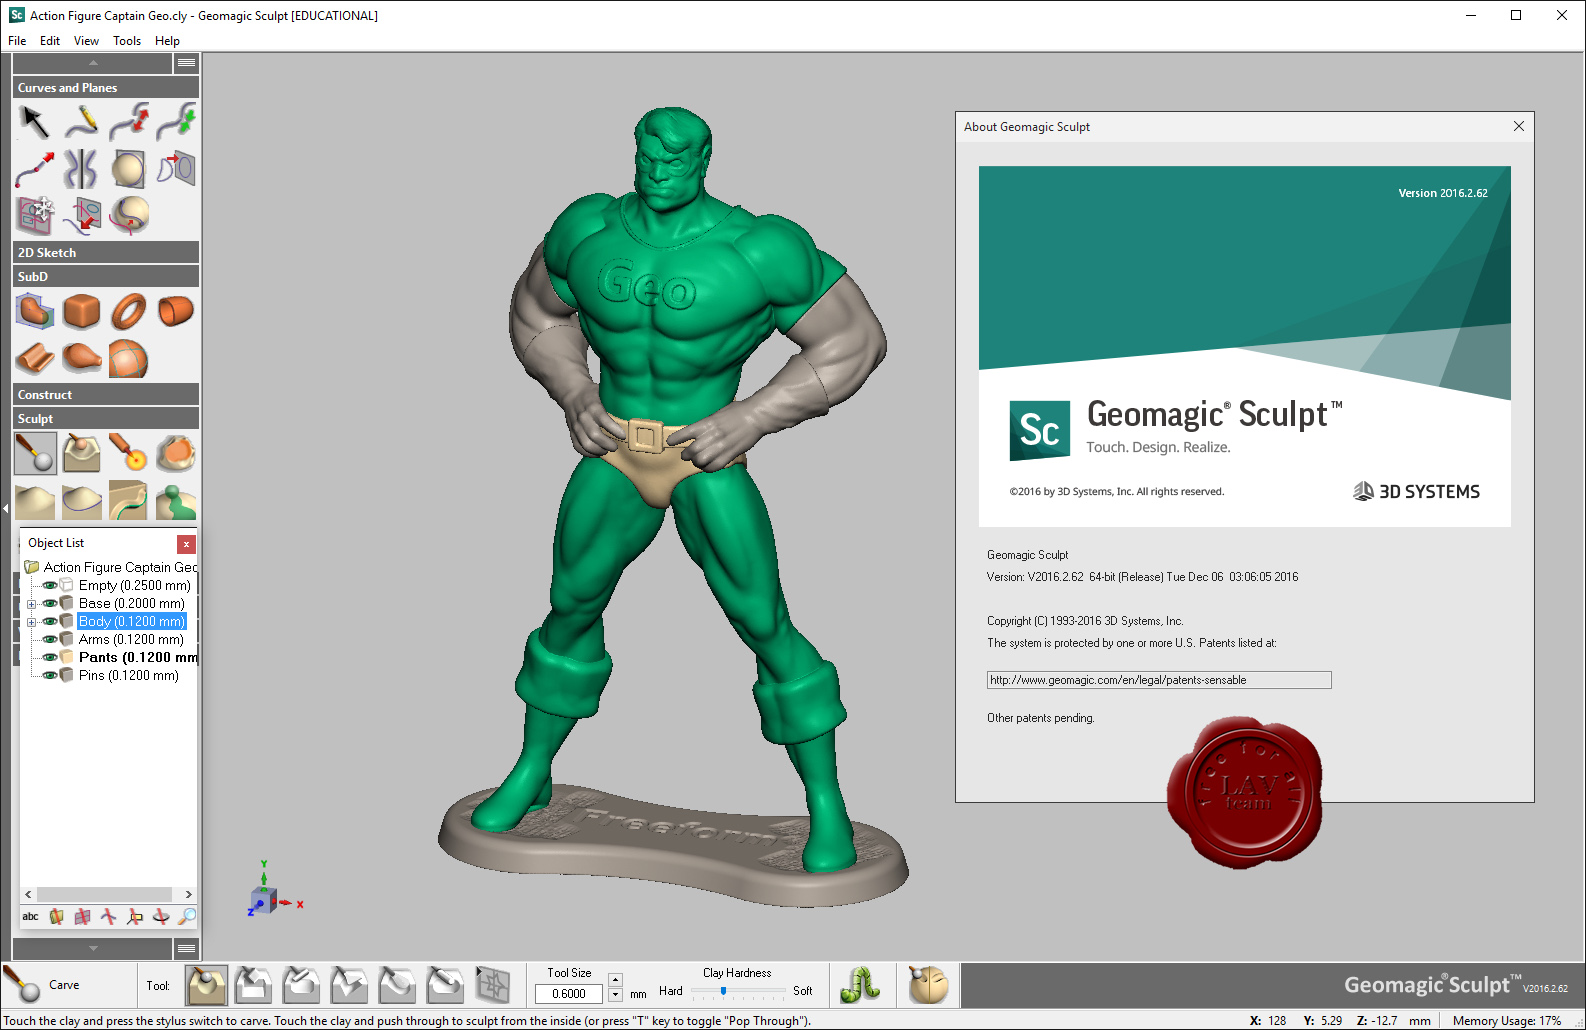Expand the 2D Sketch palette section
Screen dimensions: 1586x1030
point(106,252)
